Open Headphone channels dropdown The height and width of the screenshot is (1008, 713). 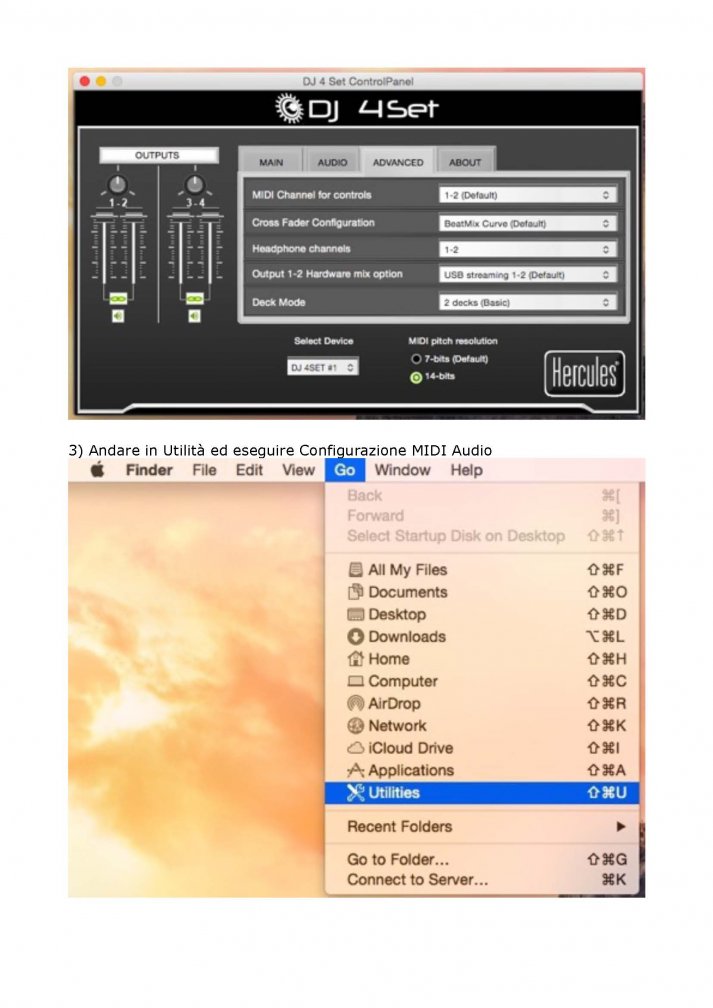[528, 249]
